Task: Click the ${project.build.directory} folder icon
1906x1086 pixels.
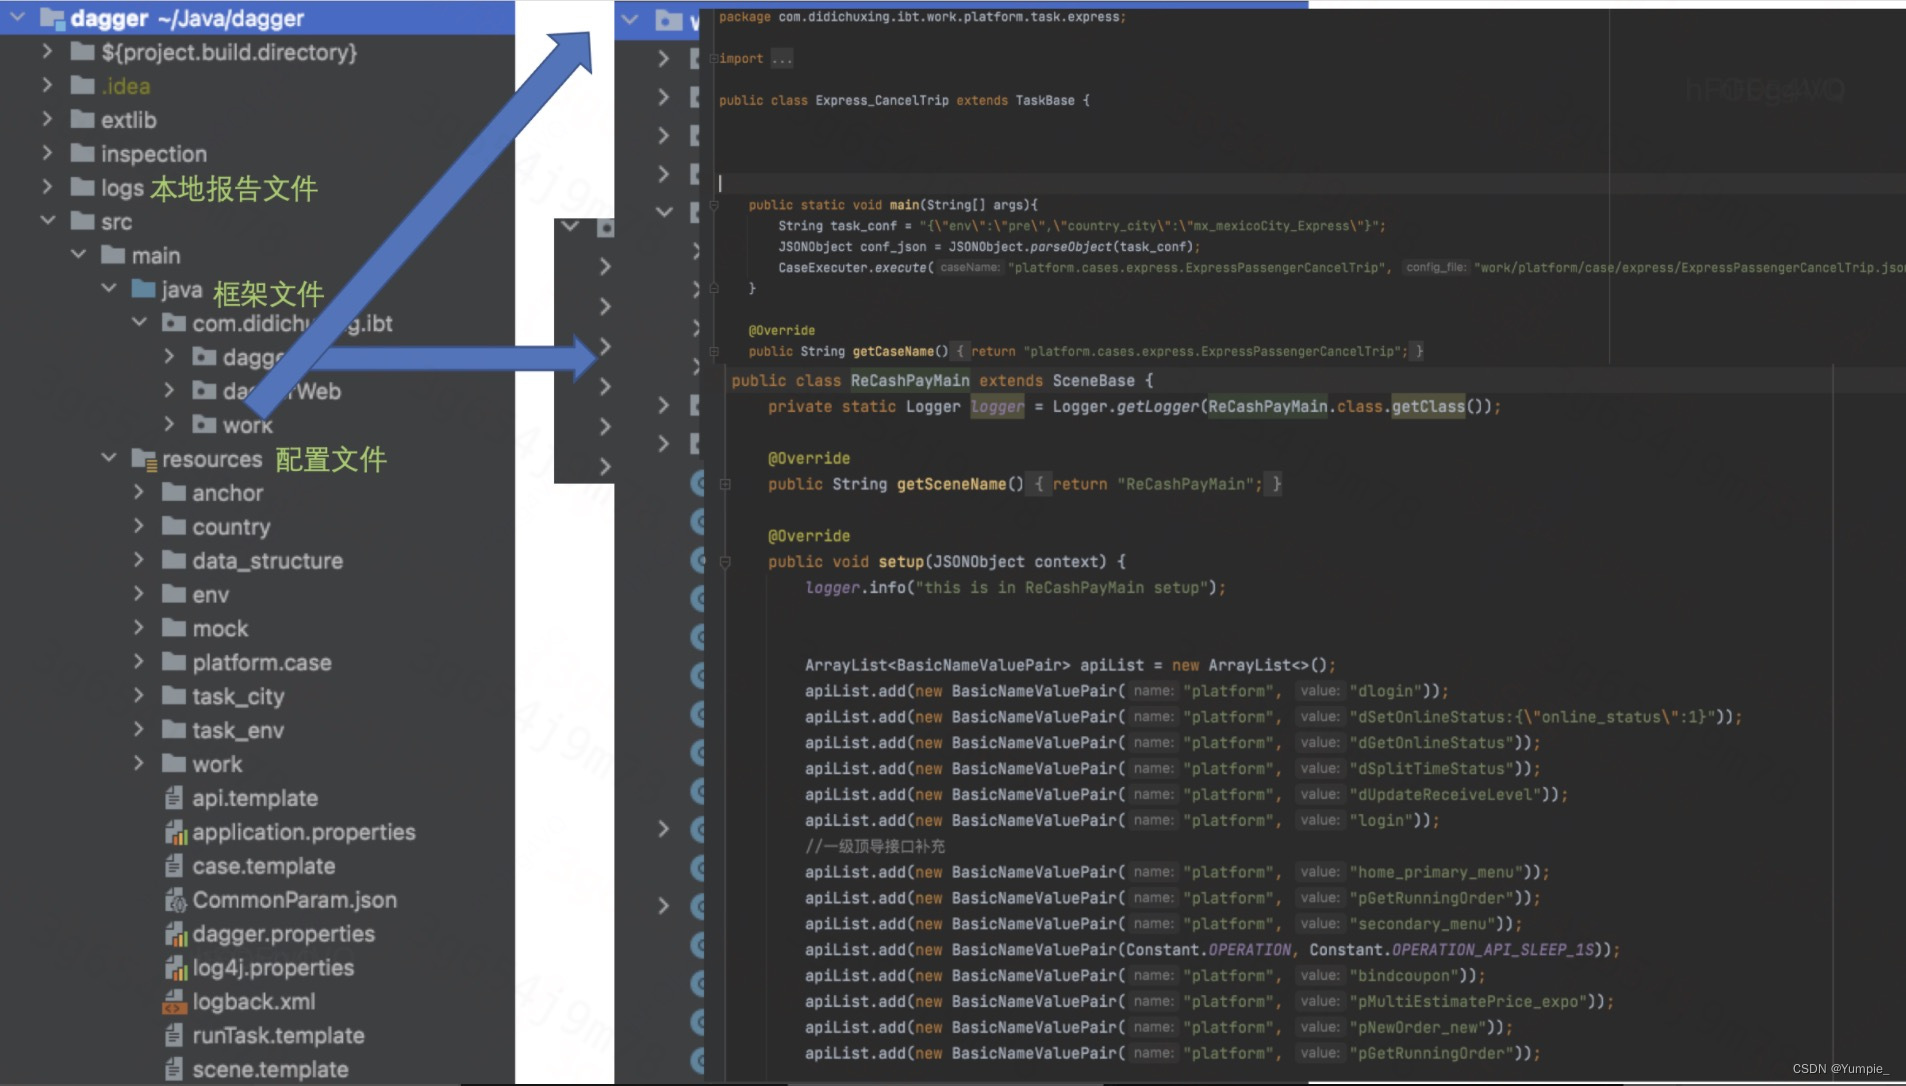Action: point(82,52)
